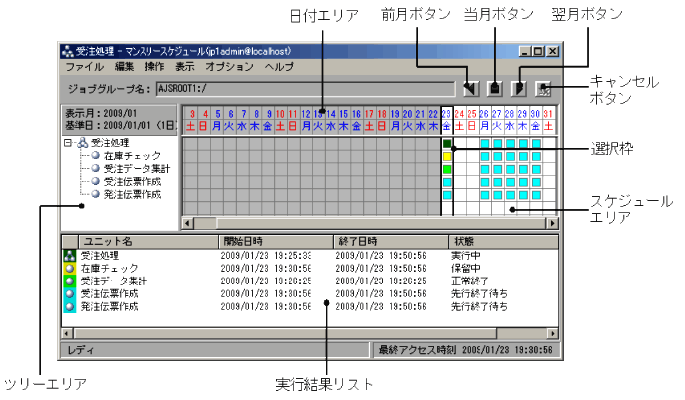This screenshot has height=400, width=685.
Task: Click day 31 土 in the date area
Action: (548, 120)
